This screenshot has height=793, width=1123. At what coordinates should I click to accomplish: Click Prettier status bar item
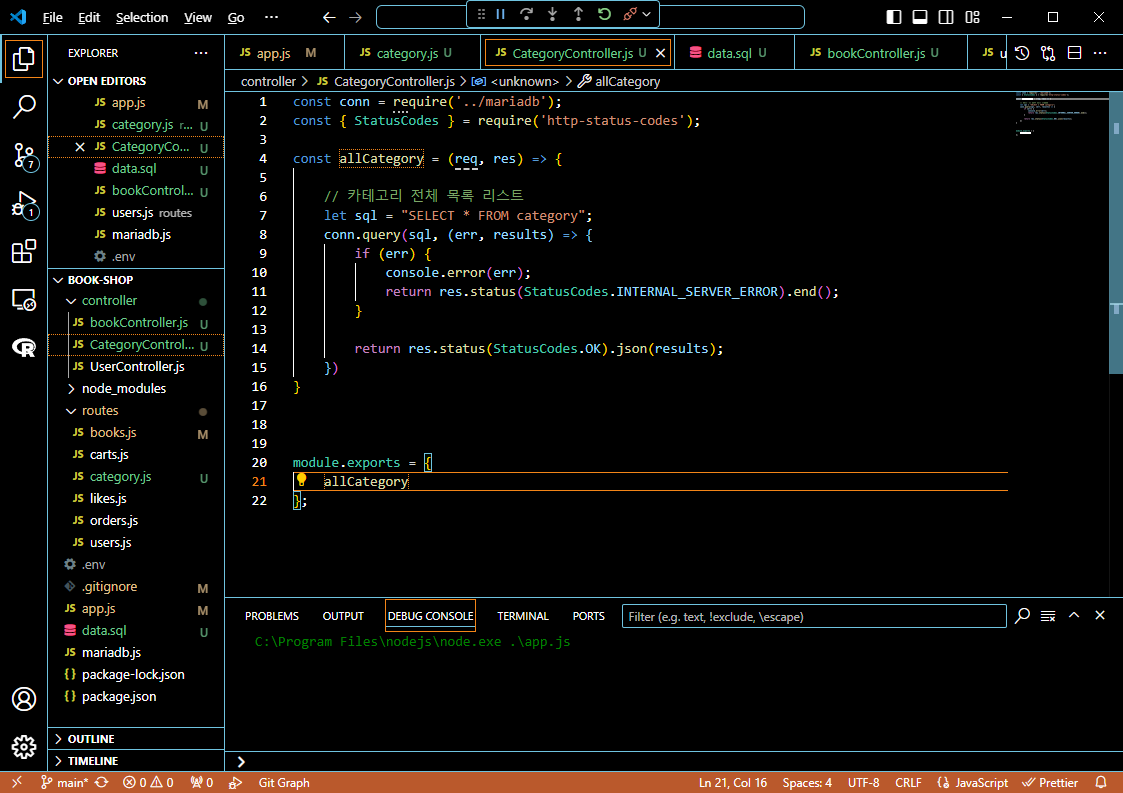(1050, 782)
